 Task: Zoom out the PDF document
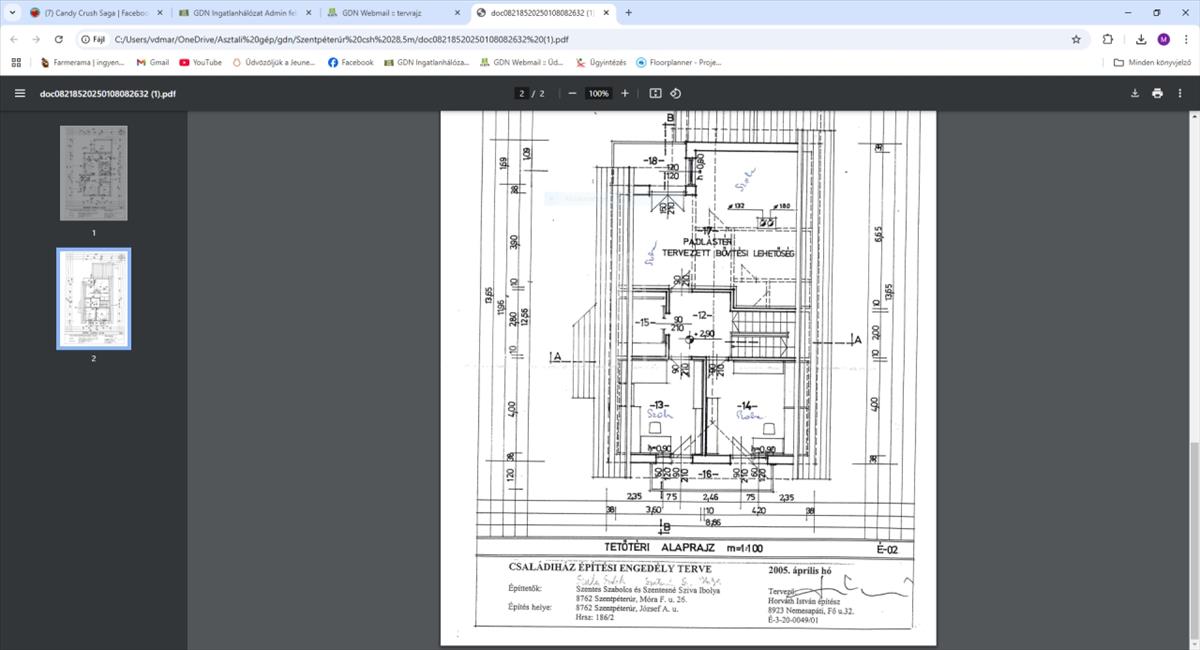[572, 93]
